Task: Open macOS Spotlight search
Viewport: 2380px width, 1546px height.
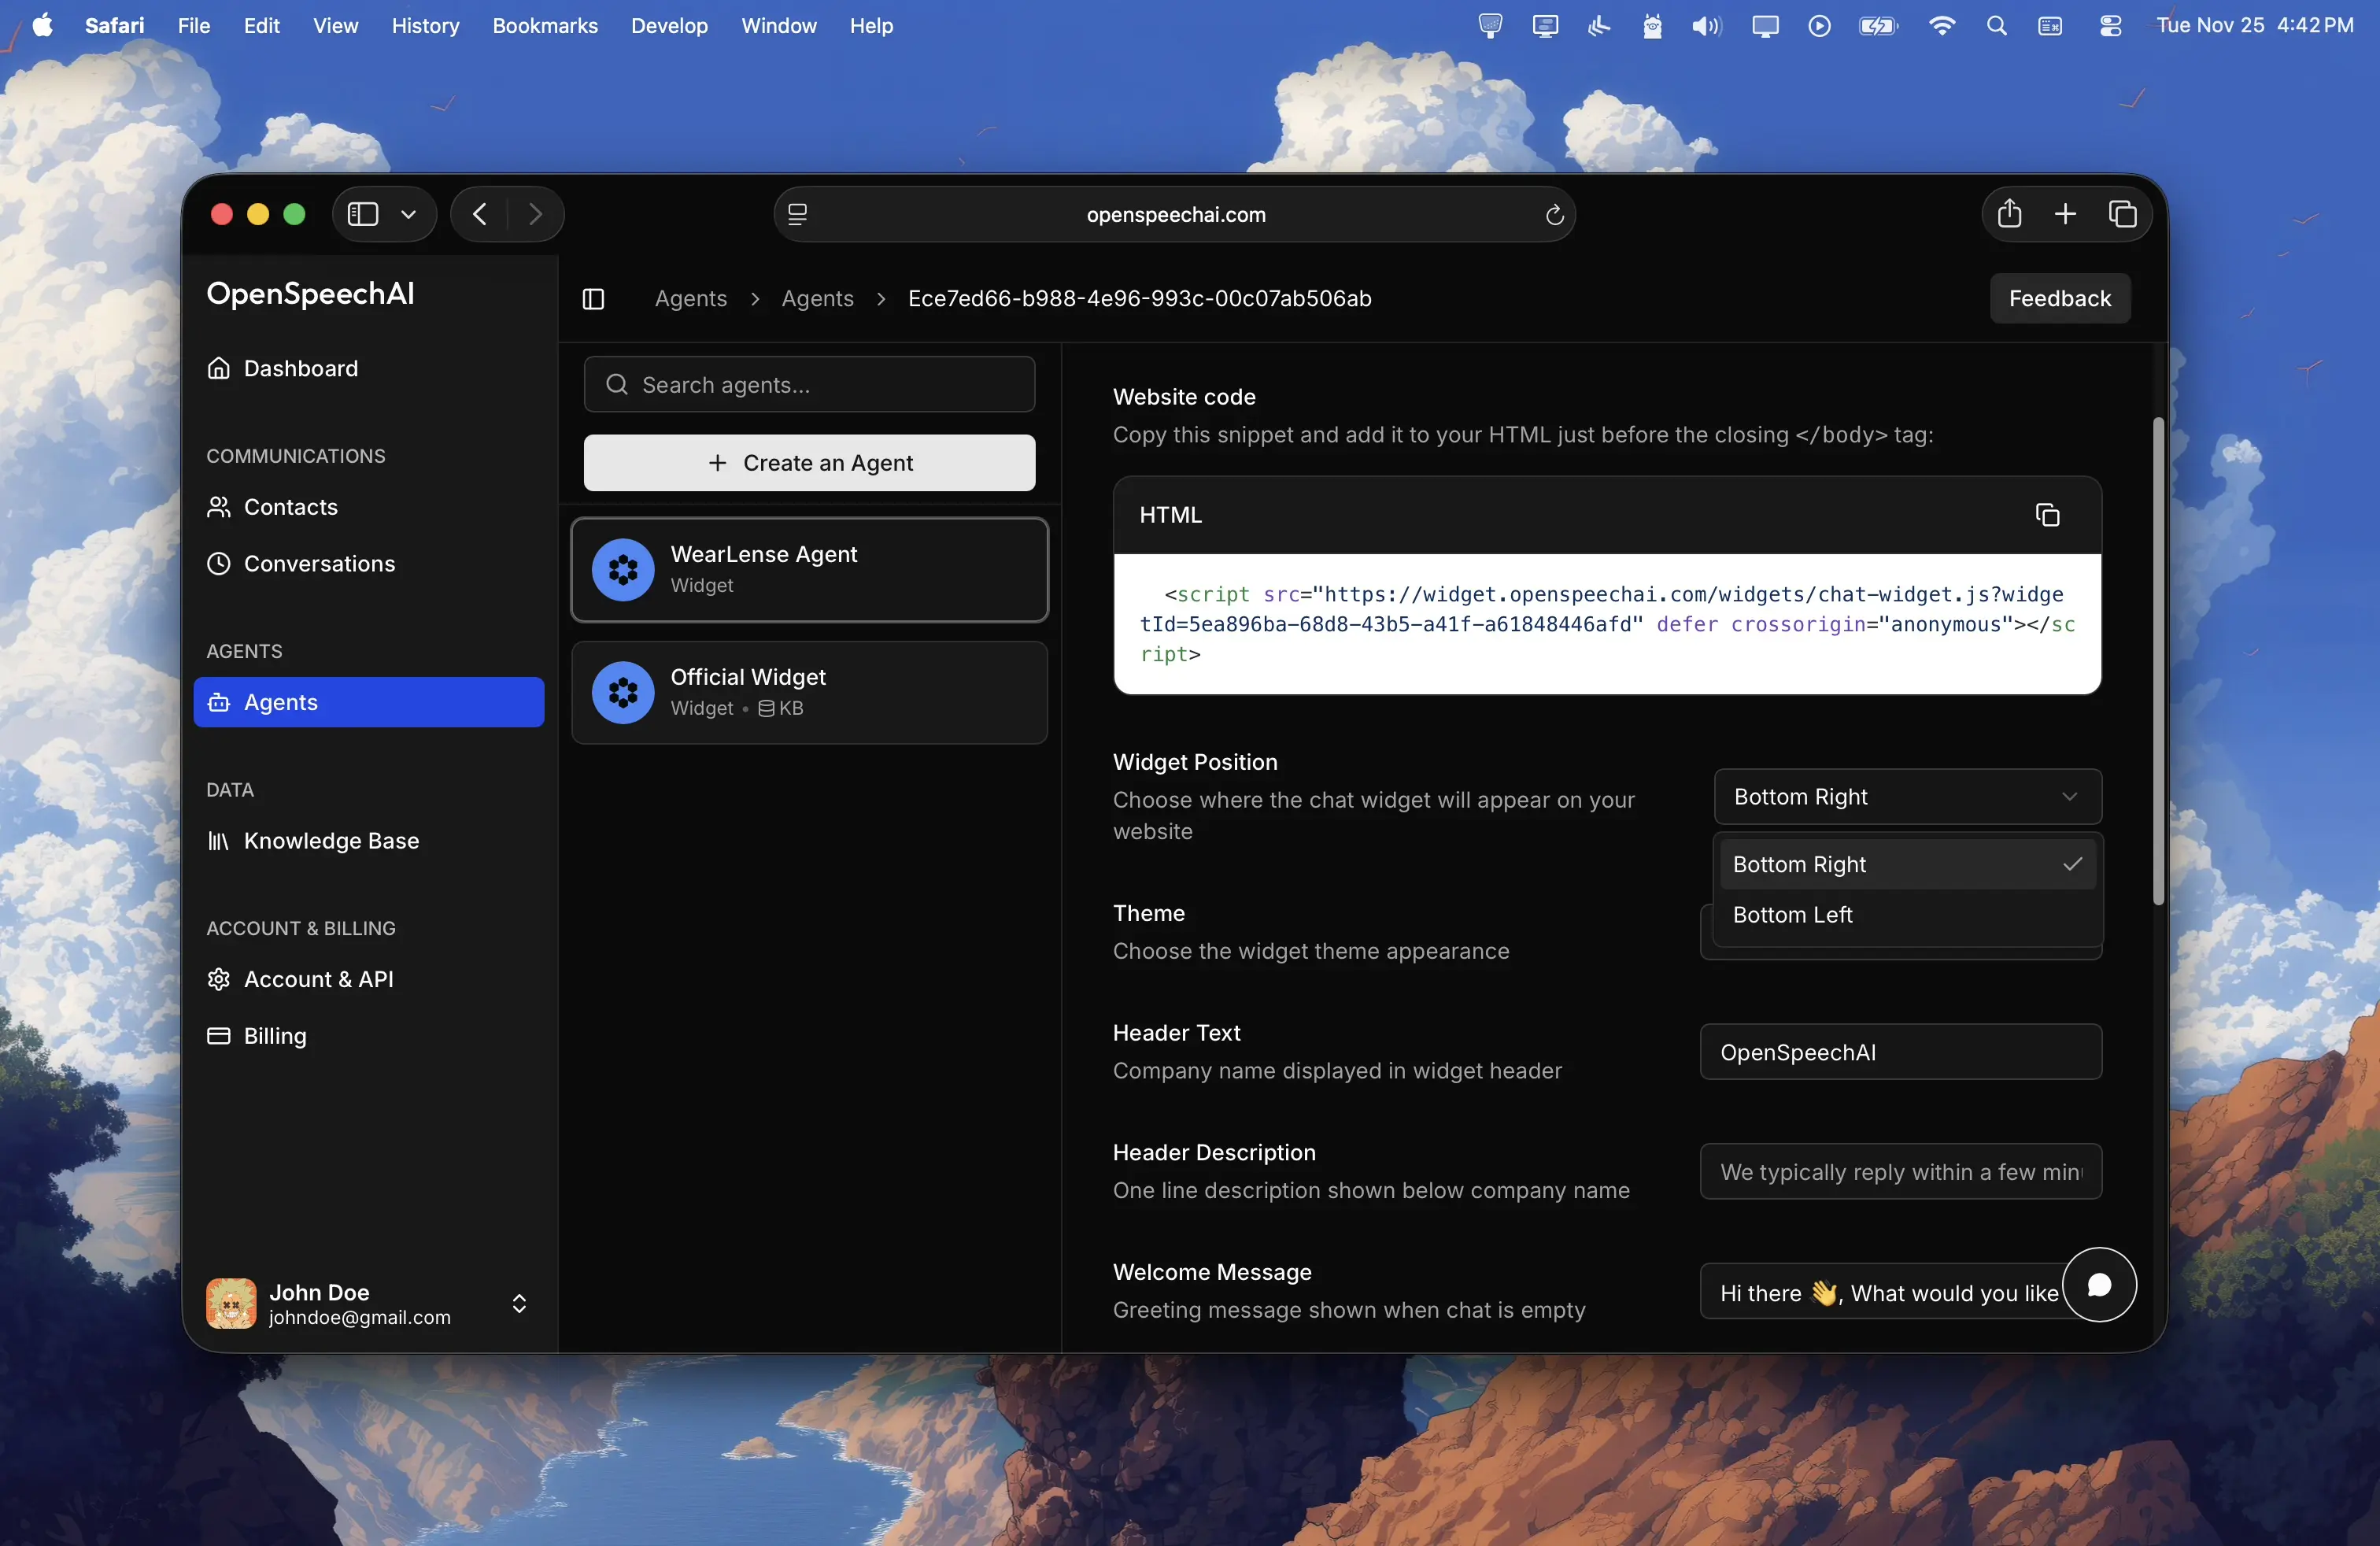Action: (x=1996, y=26)
